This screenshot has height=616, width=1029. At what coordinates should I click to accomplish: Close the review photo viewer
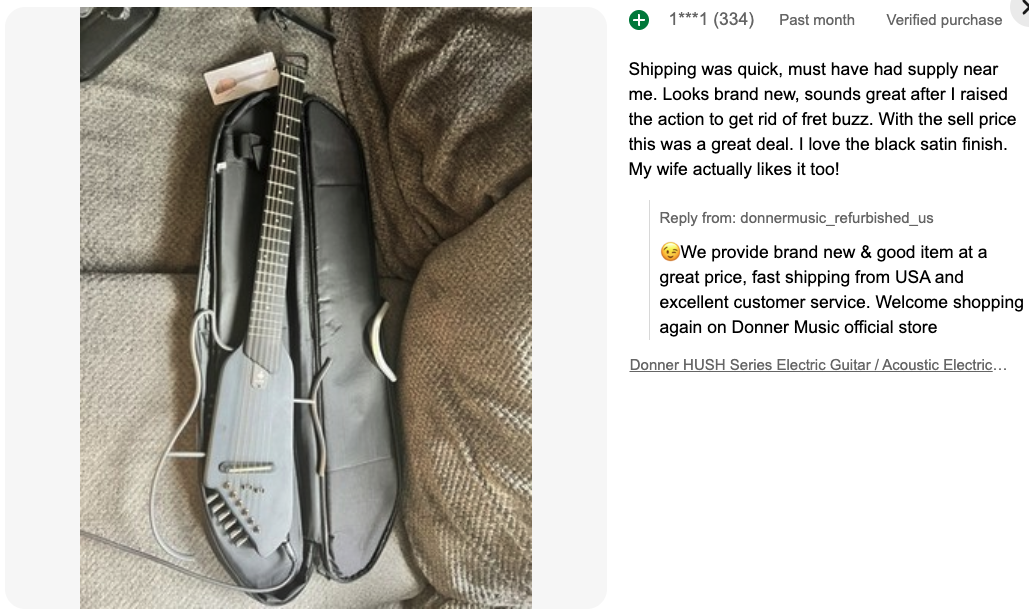pyautogui.click(x=1022, y=9)
